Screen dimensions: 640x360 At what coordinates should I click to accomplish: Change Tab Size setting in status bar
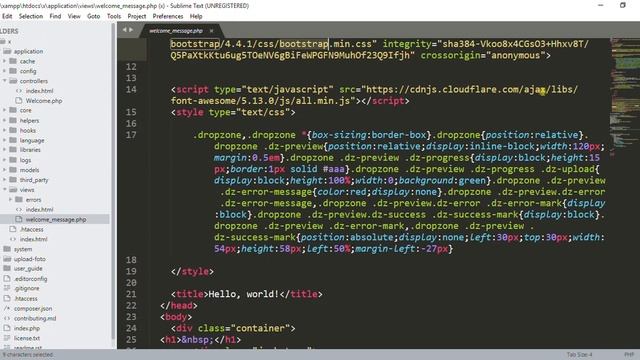(x=579, y=355)
